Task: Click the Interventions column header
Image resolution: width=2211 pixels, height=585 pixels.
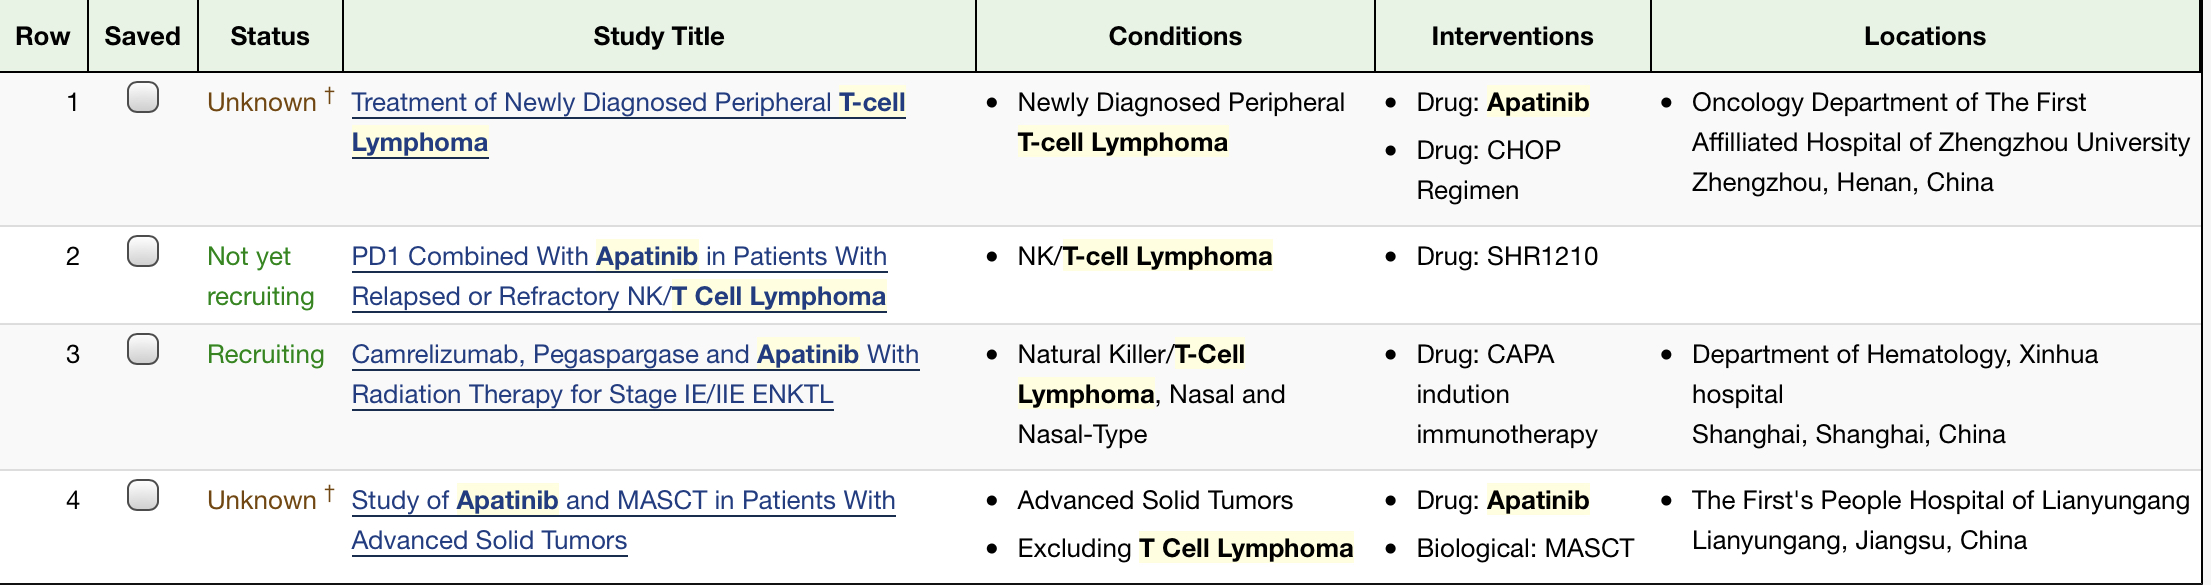Action: pos(1512,36)
